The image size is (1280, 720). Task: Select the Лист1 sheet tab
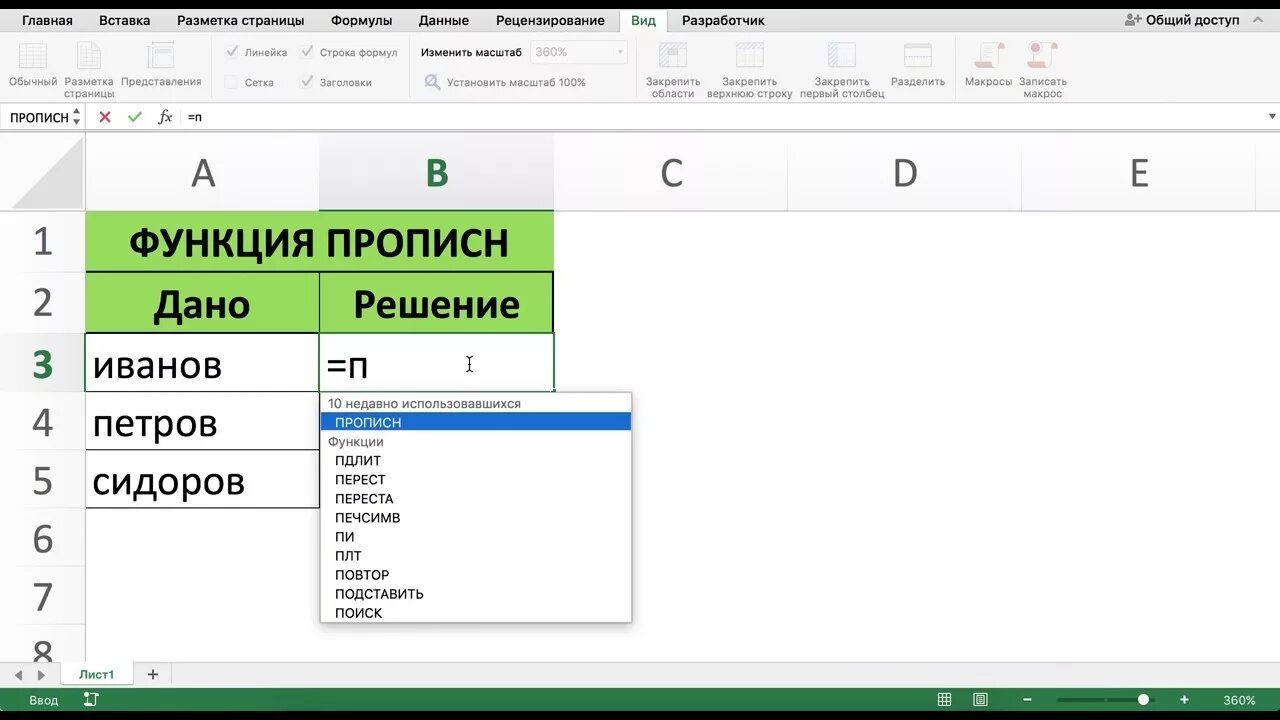coord(97,675)
